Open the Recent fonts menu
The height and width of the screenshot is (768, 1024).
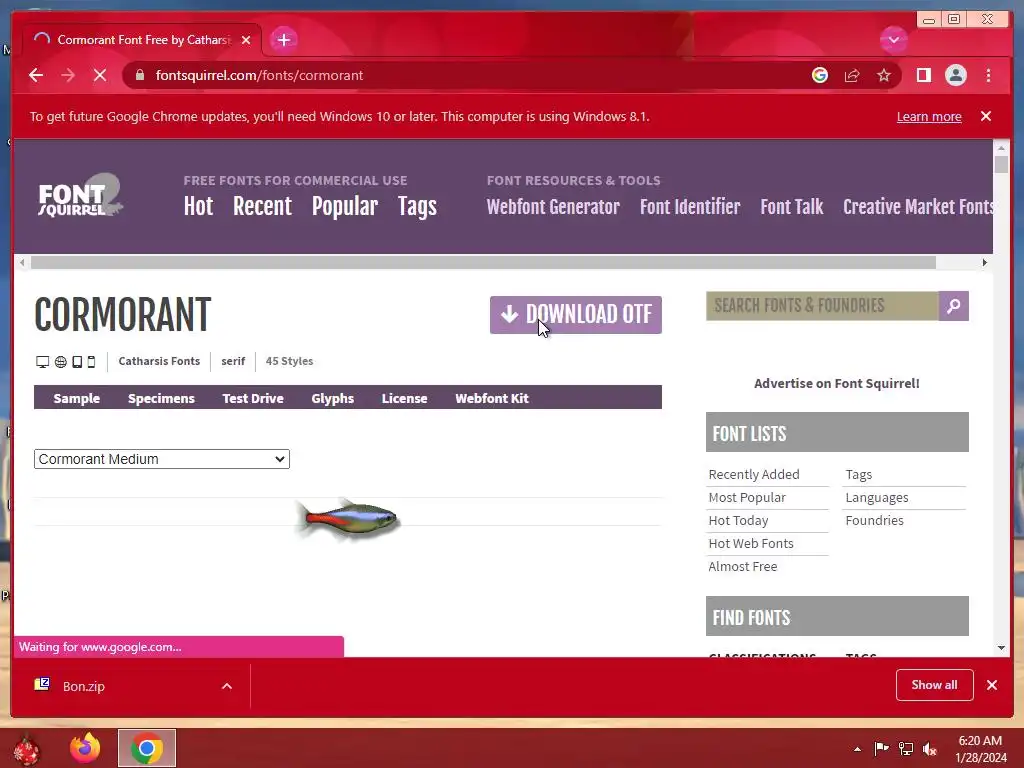click(x=262, y=206)
